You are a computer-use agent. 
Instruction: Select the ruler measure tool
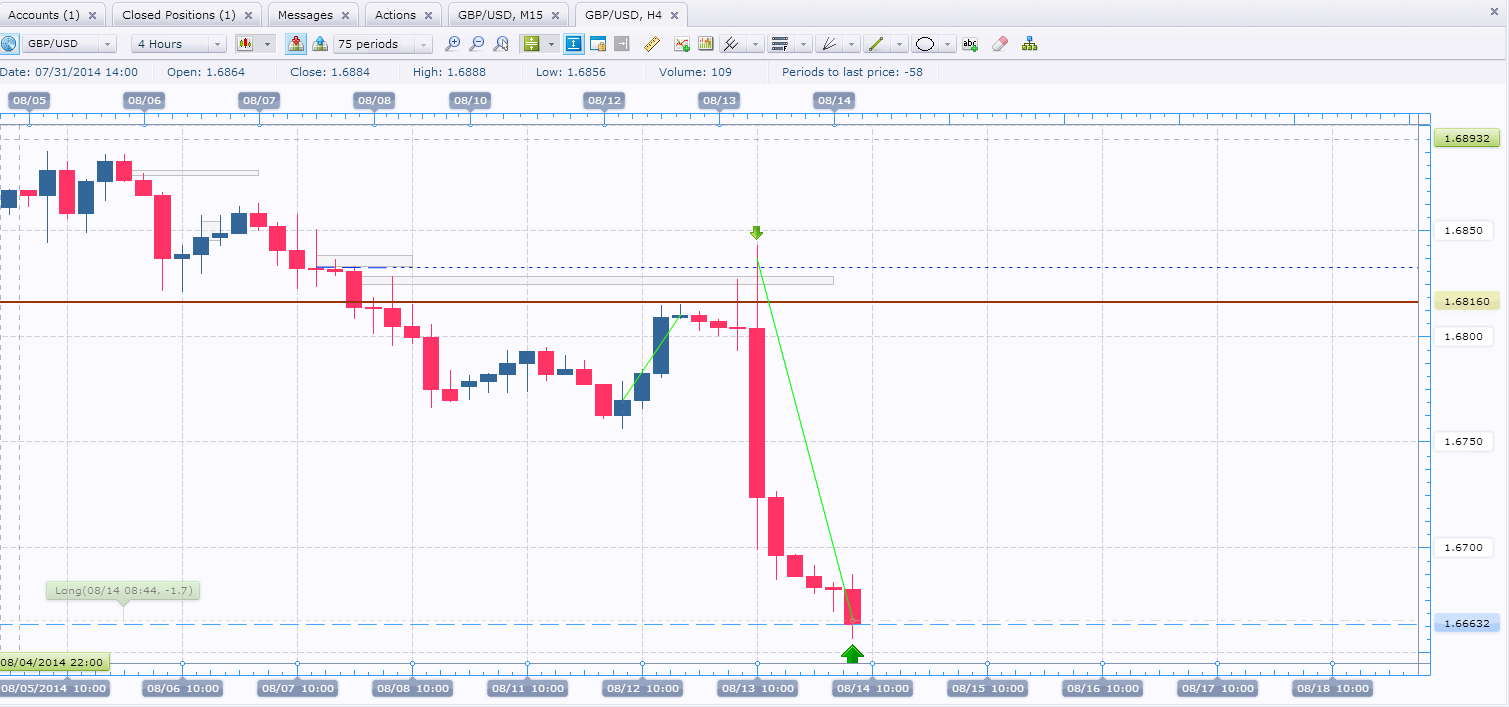pyautogui.click(x=652, y=44)
